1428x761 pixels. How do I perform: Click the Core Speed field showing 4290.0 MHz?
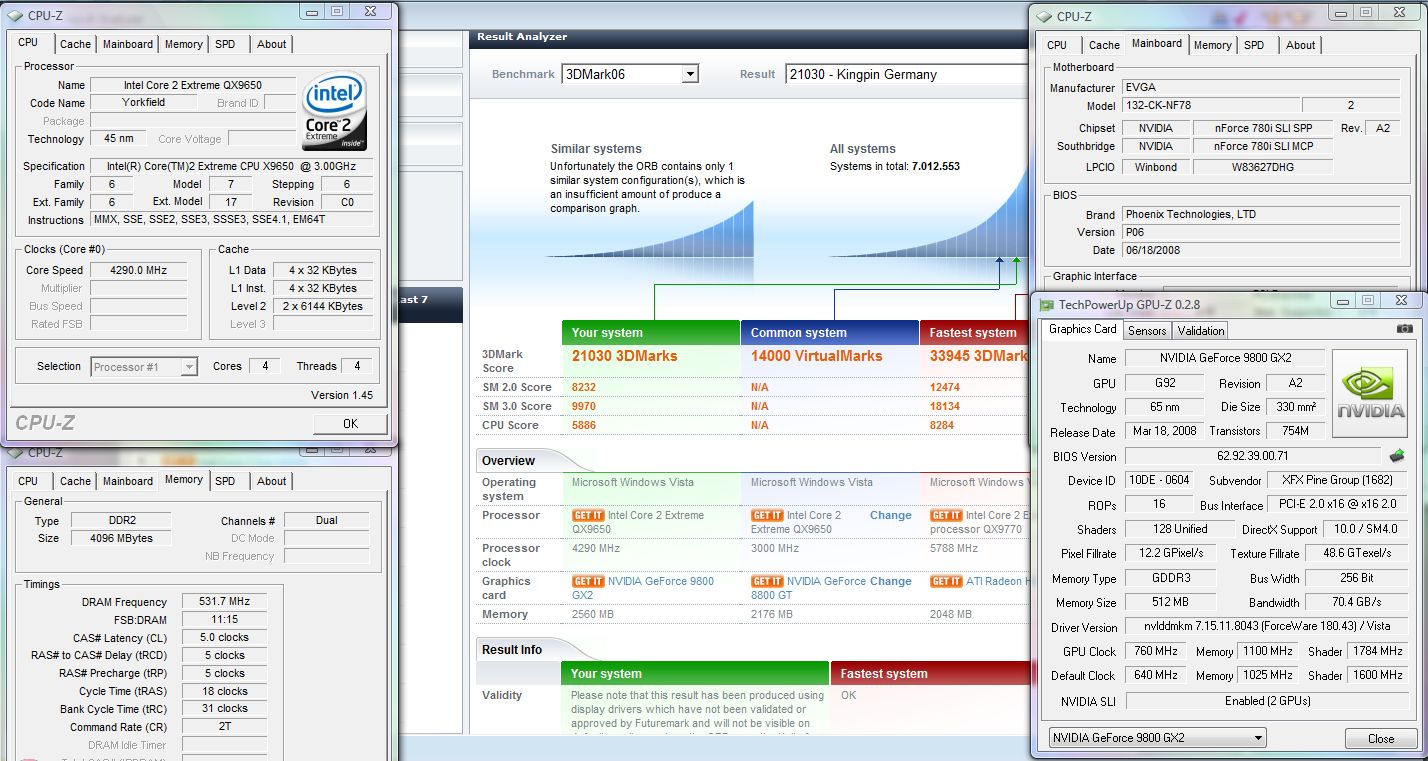tap(138, 270)
